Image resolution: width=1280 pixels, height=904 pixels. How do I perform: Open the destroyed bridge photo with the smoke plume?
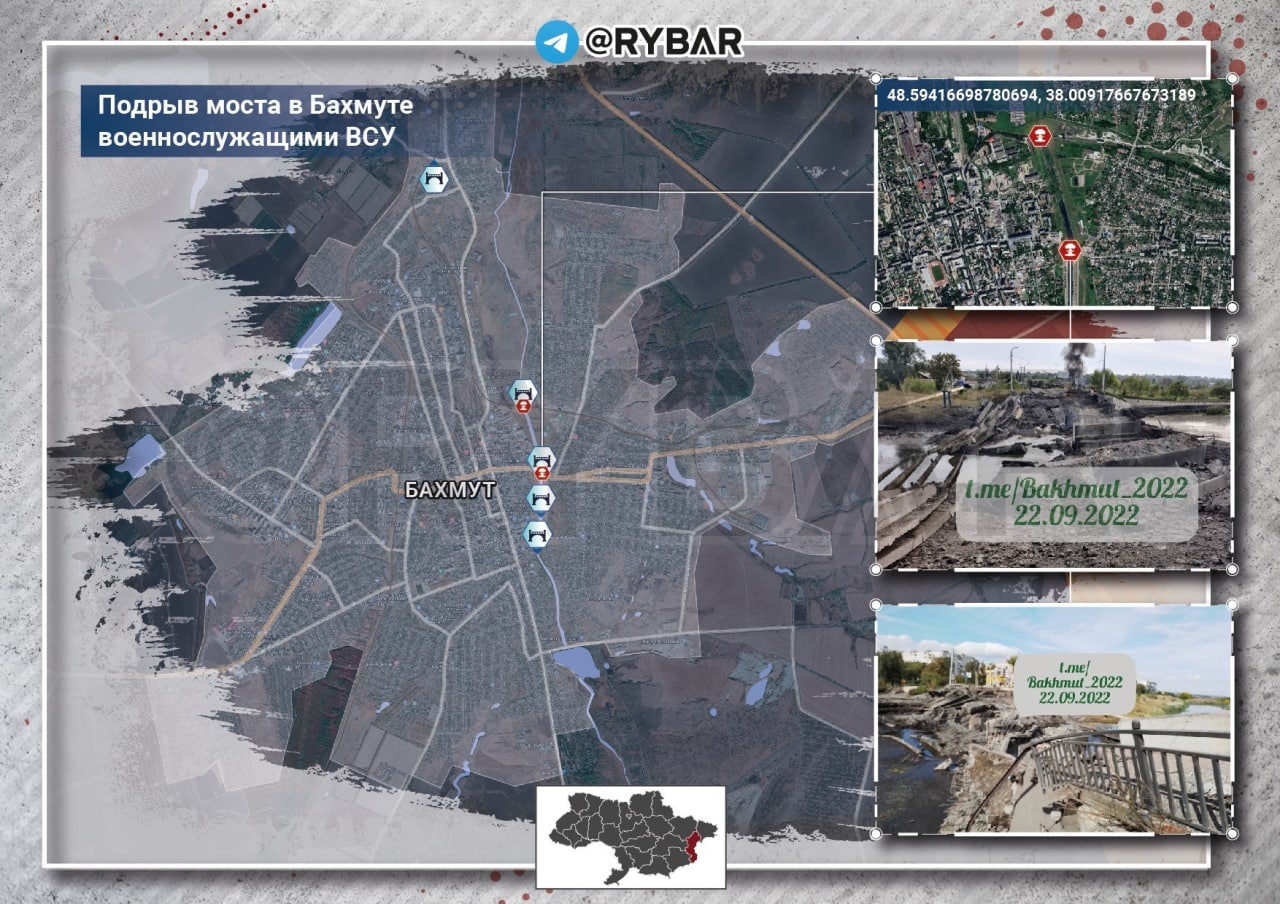click(x=1054, y=455)
